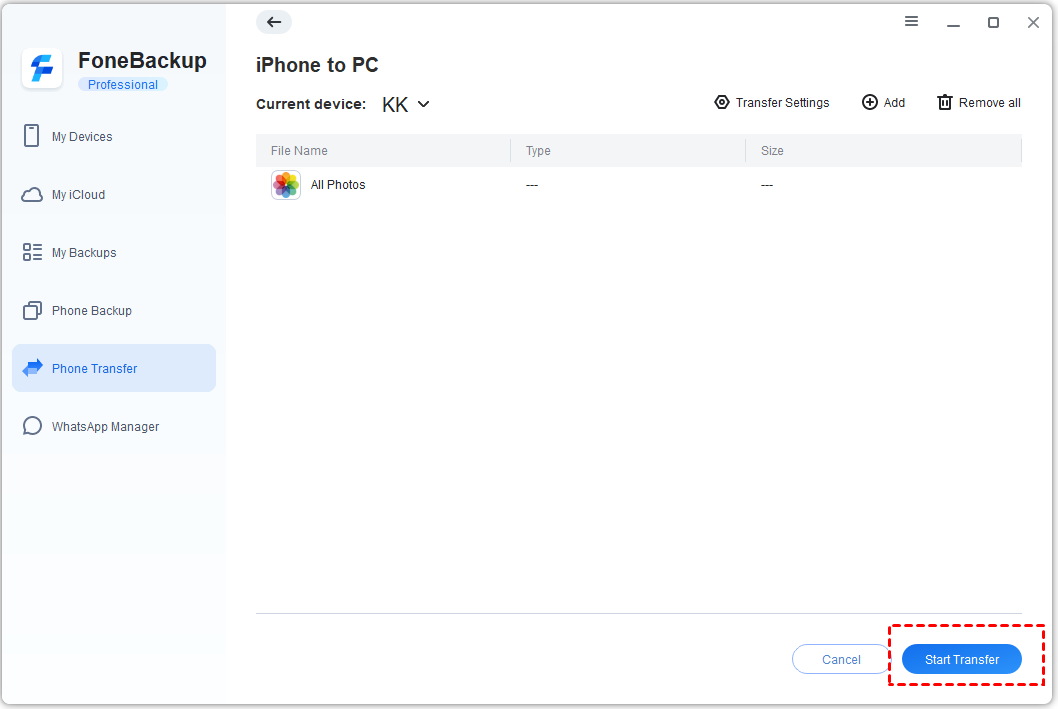Viewport: 1058px width, 709px height.
Task: Maximize the FoneBackup window
Action: click(x=993, y=22)
